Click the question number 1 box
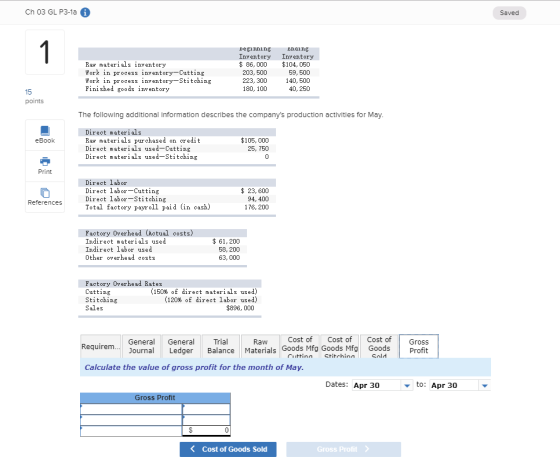 [45, 52]
